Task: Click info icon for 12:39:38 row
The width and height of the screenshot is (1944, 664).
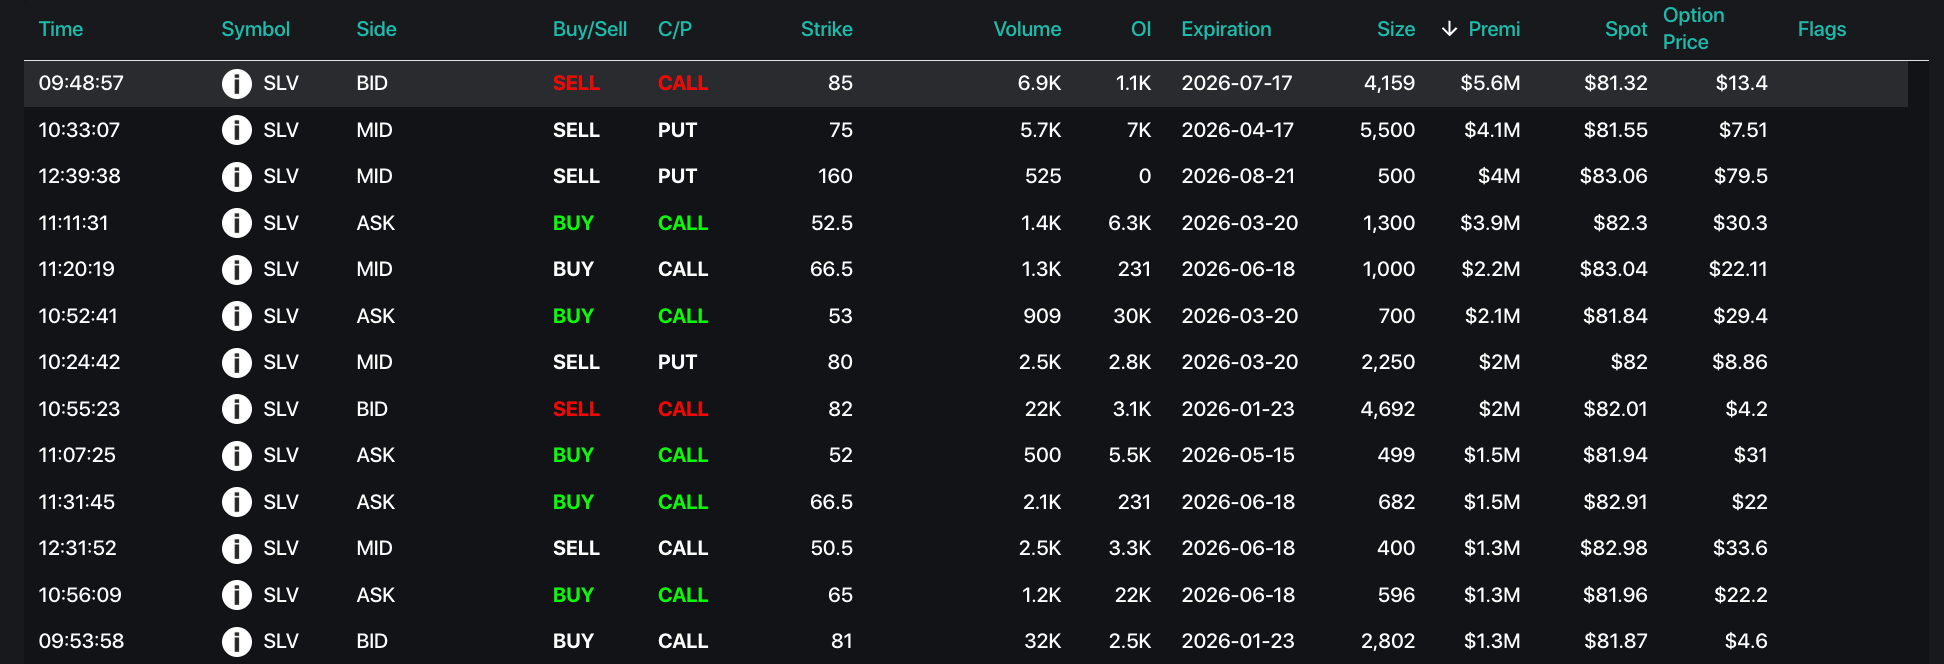Action: pos(236,177)
